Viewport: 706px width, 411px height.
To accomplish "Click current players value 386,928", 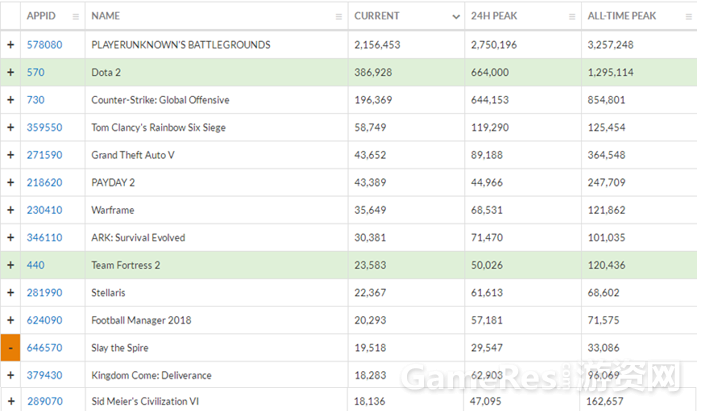I will (373, 72).
